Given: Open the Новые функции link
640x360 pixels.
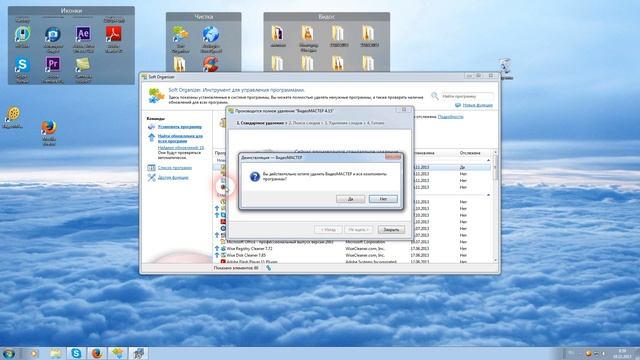Looking at the screenshot, I should (477, 105).
